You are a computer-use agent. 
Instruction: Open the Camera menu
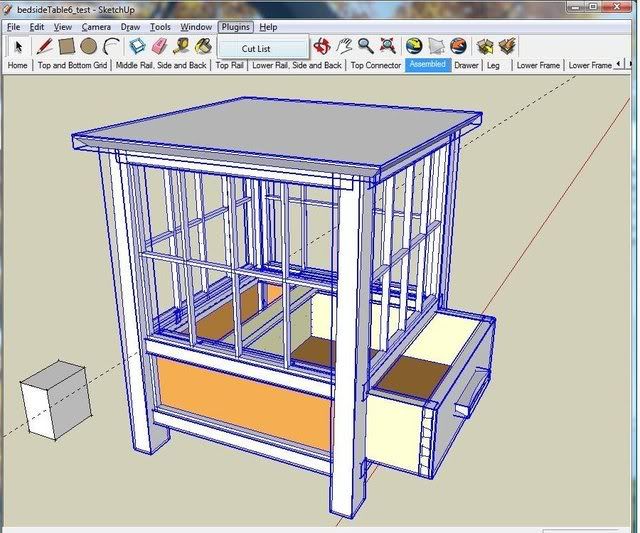(96, 27)
